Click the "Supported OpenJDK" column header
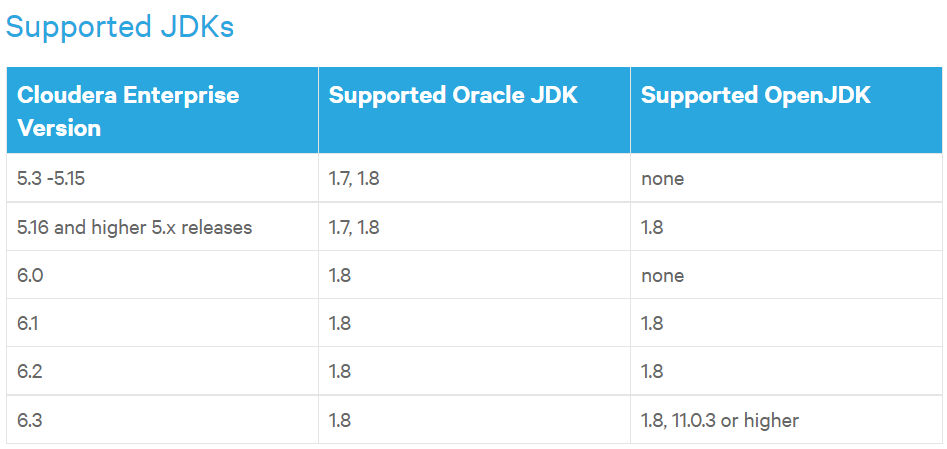947x449 pixels. click(755, 96)
